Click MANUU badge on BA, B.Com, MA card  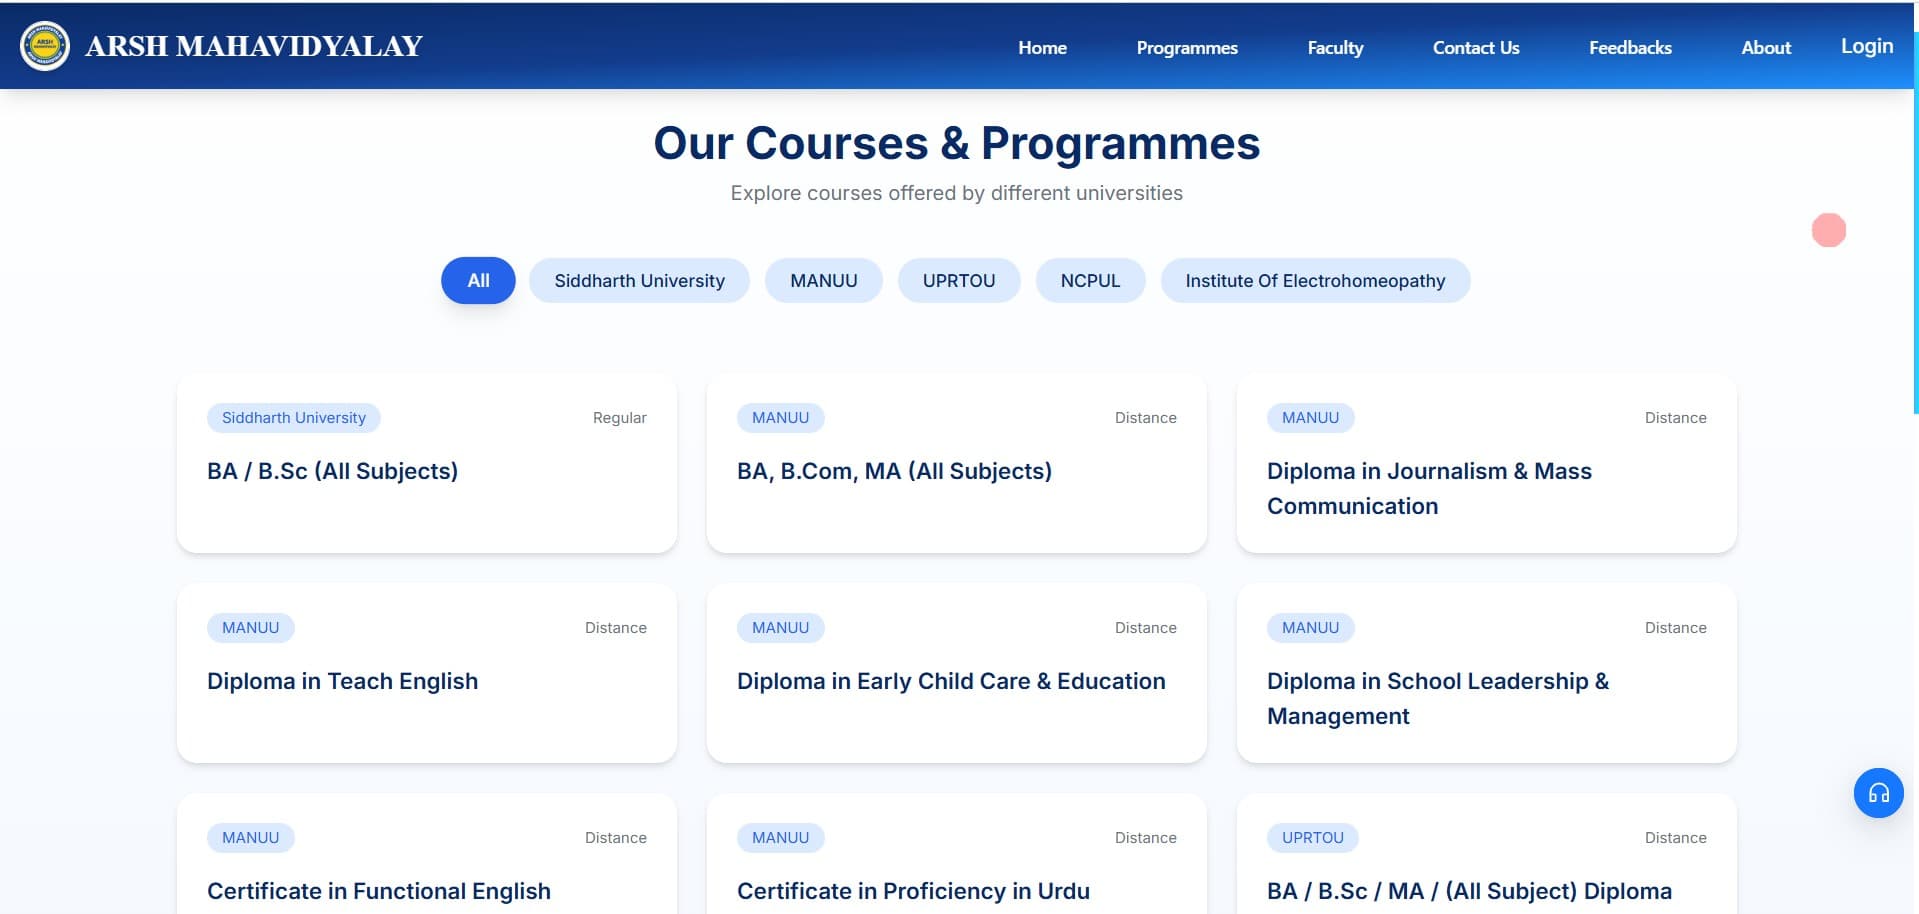[x=780, y=418]
